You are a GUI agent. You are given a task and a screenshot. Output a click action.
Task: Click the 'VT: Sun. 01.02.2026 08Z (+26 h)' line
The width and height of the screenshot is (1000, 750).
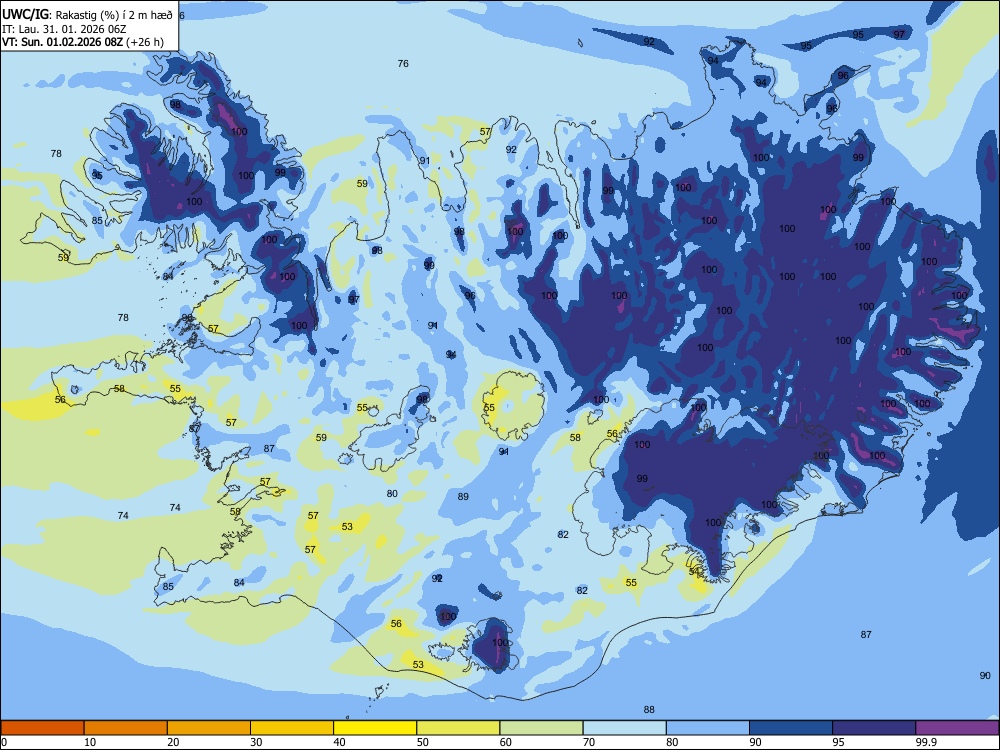click(83, 42)
